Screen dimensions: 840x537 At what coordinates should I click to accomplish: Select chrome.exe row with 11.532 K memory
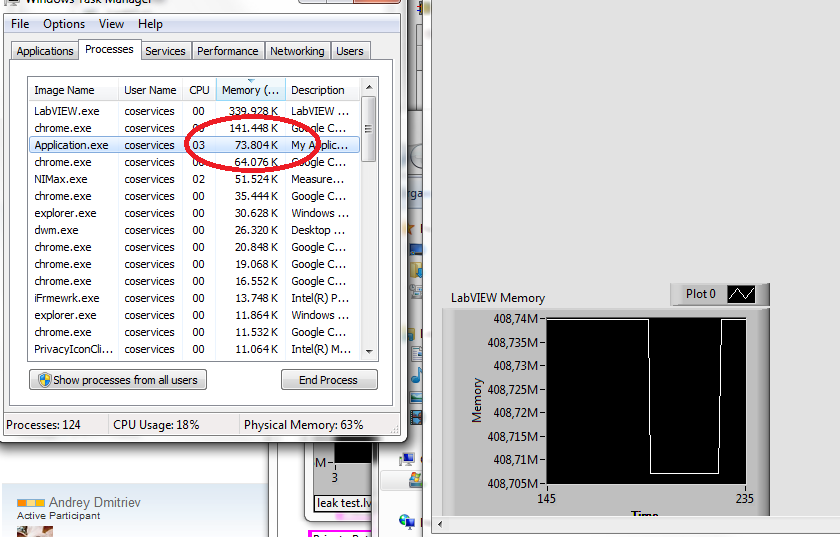tap(194, 332)
